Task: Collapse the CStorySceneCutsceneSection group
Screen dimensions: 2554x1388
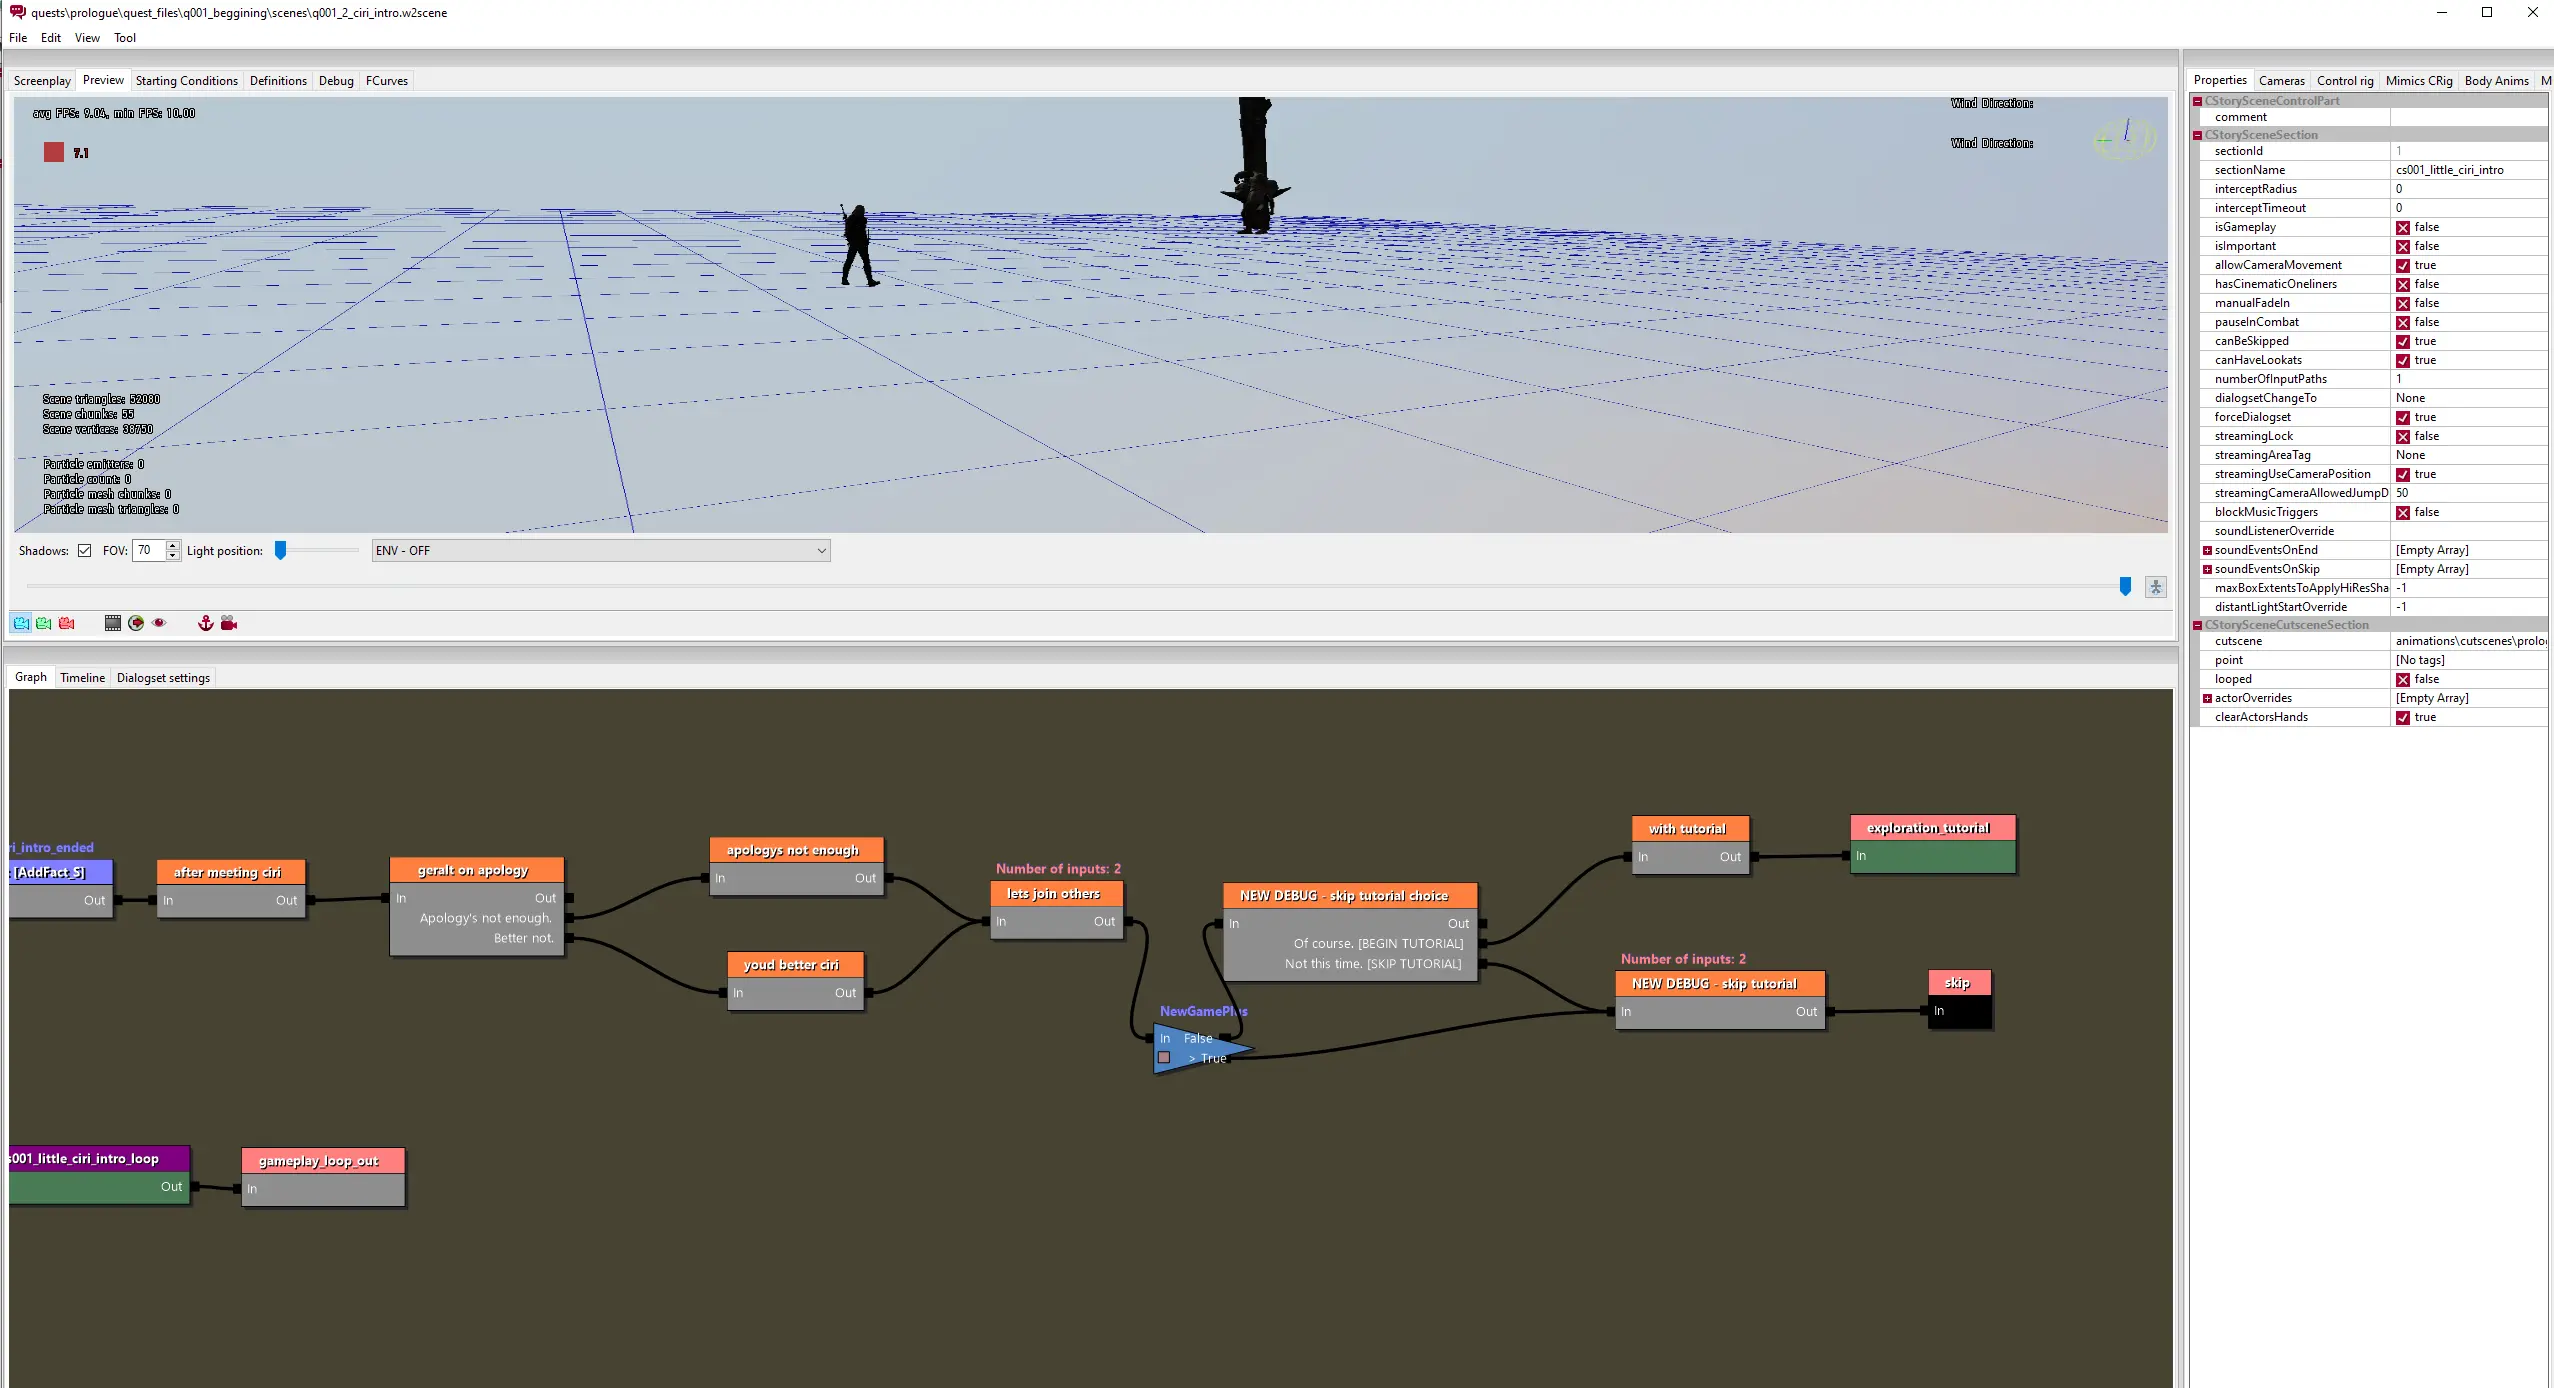Action: (2198, 625)
